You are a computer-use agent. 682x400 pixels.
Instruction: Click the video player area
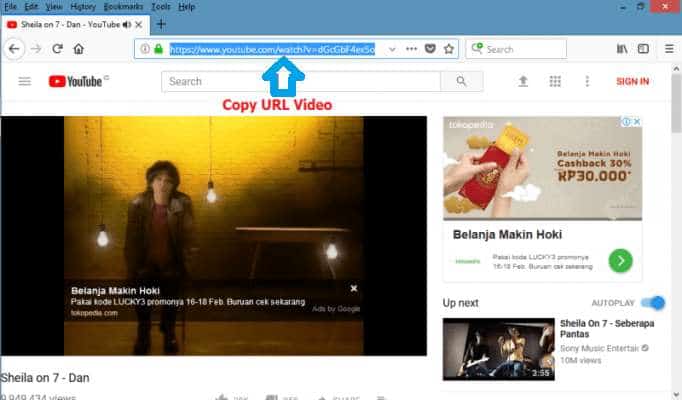(214, 236)
